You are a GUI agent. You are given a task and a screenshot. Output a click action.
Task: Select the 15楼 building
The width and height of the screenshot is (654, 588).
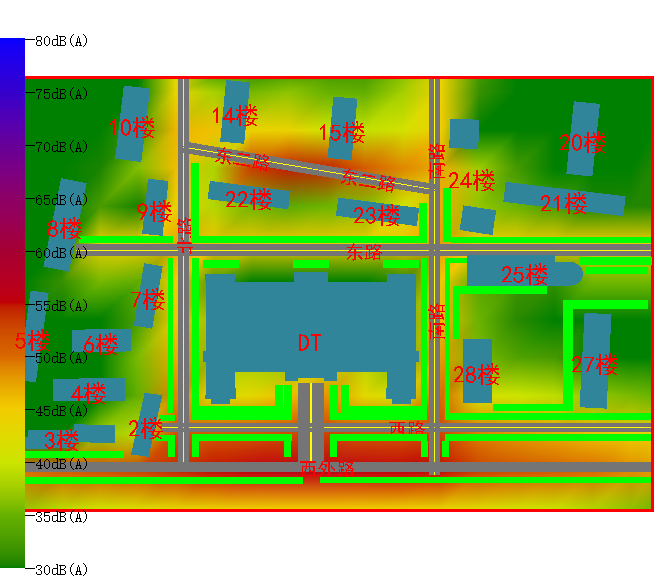click(343, 129)
